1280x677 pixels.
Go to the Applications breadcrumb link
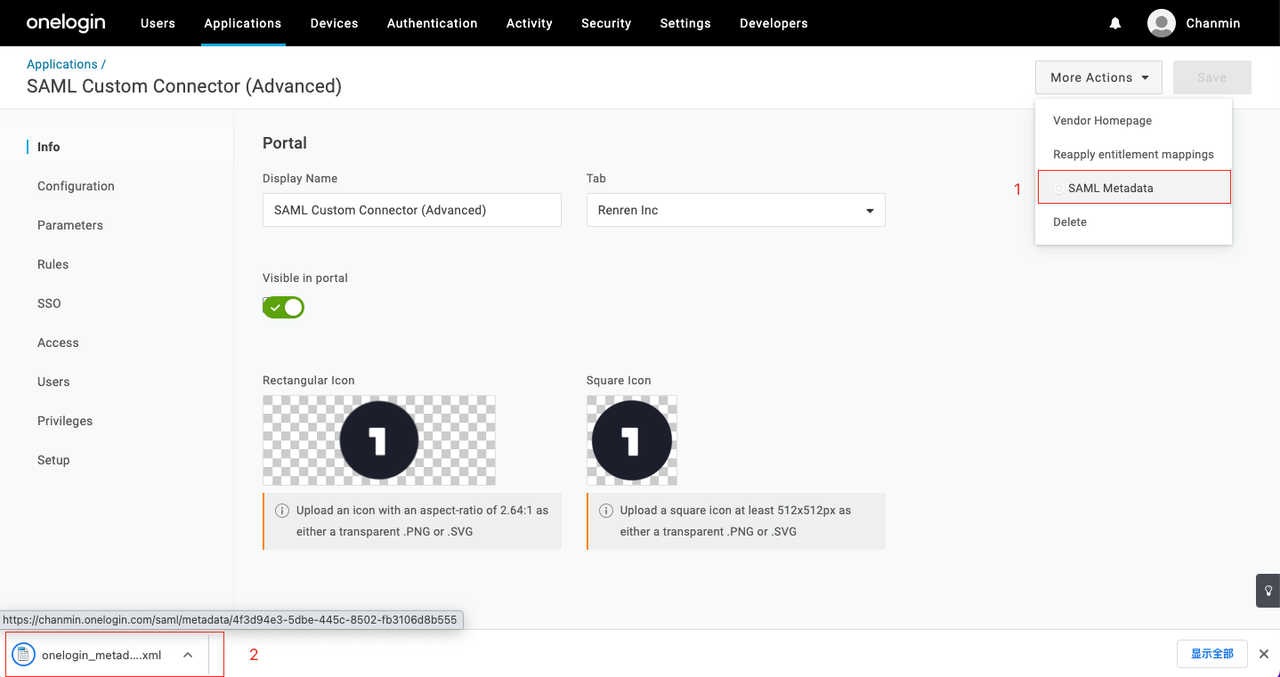click(x=62, y=64)
